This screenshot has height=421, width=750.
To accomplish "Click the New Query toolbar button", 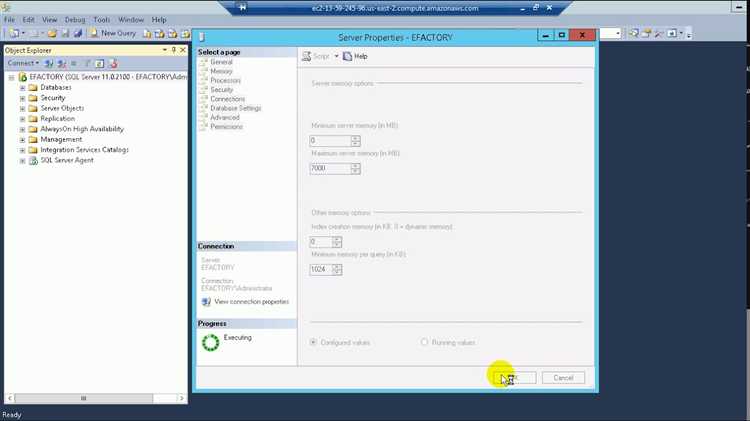I will coord(113,33).
